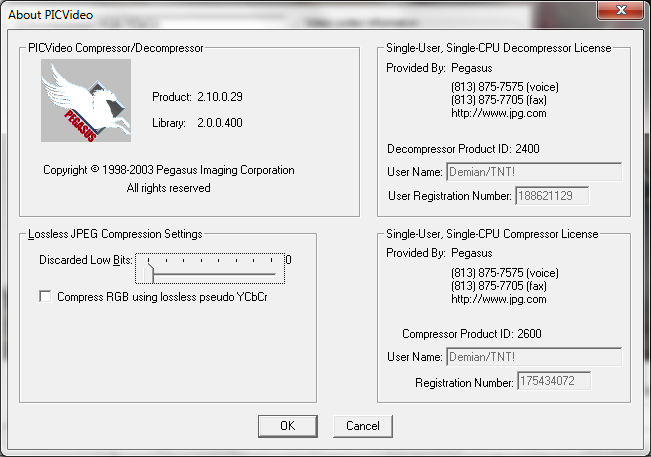Click the Library version 2.0.0.400 text
This screenshot has height=457, width=651.
(220, 123)
